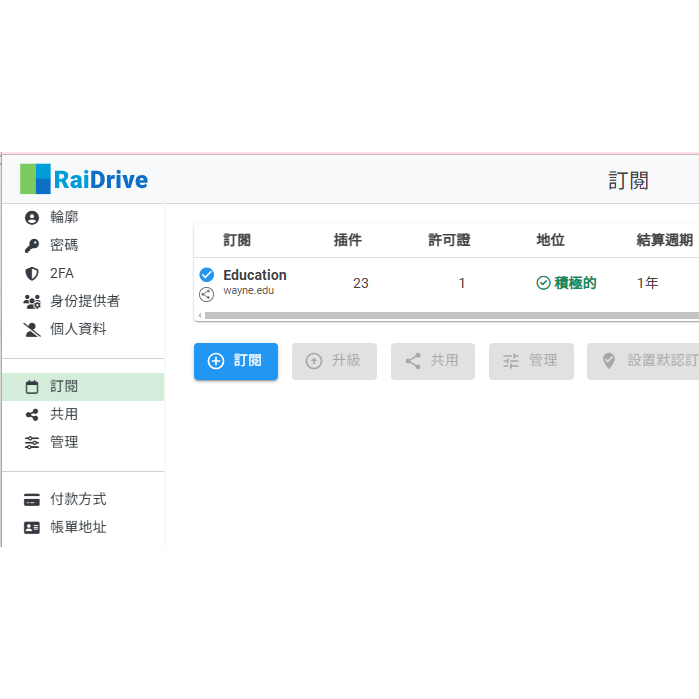699x699 pixels.
Task: Click the 身份提供者 people icon
Action: click(x=32, y=302)
